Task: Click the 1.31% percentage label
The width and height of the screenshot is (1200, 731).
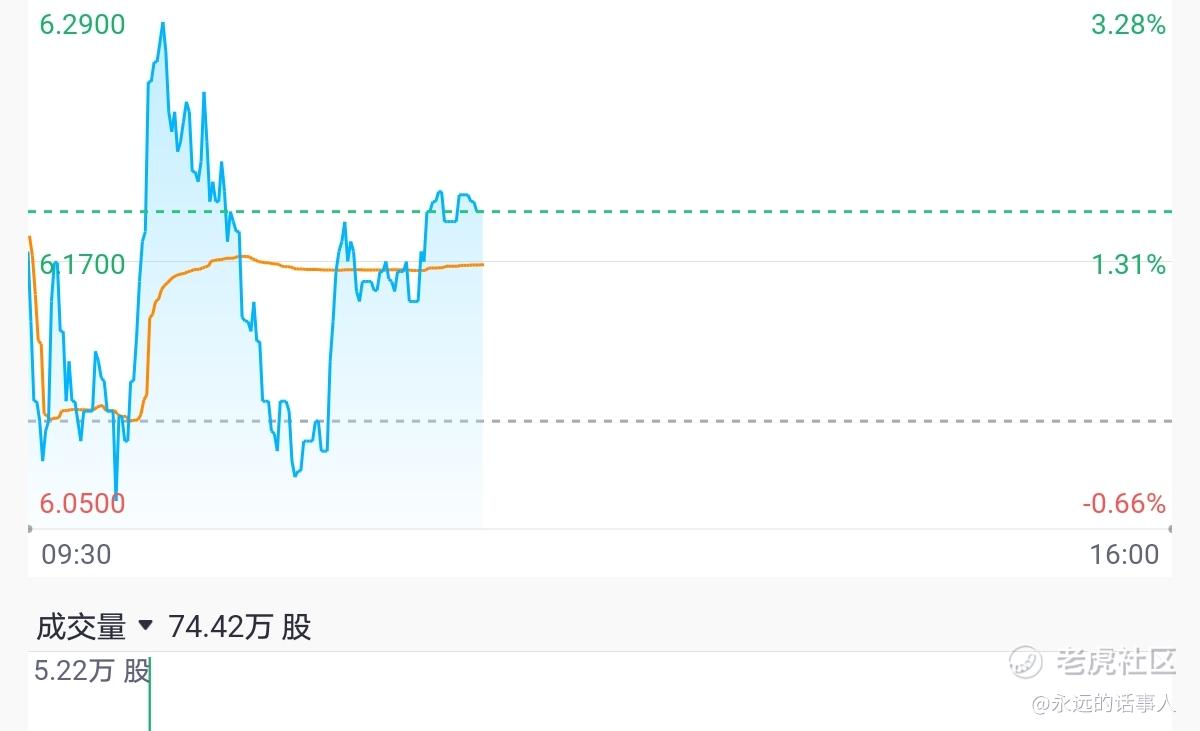Action: [x=1128, y=265]
